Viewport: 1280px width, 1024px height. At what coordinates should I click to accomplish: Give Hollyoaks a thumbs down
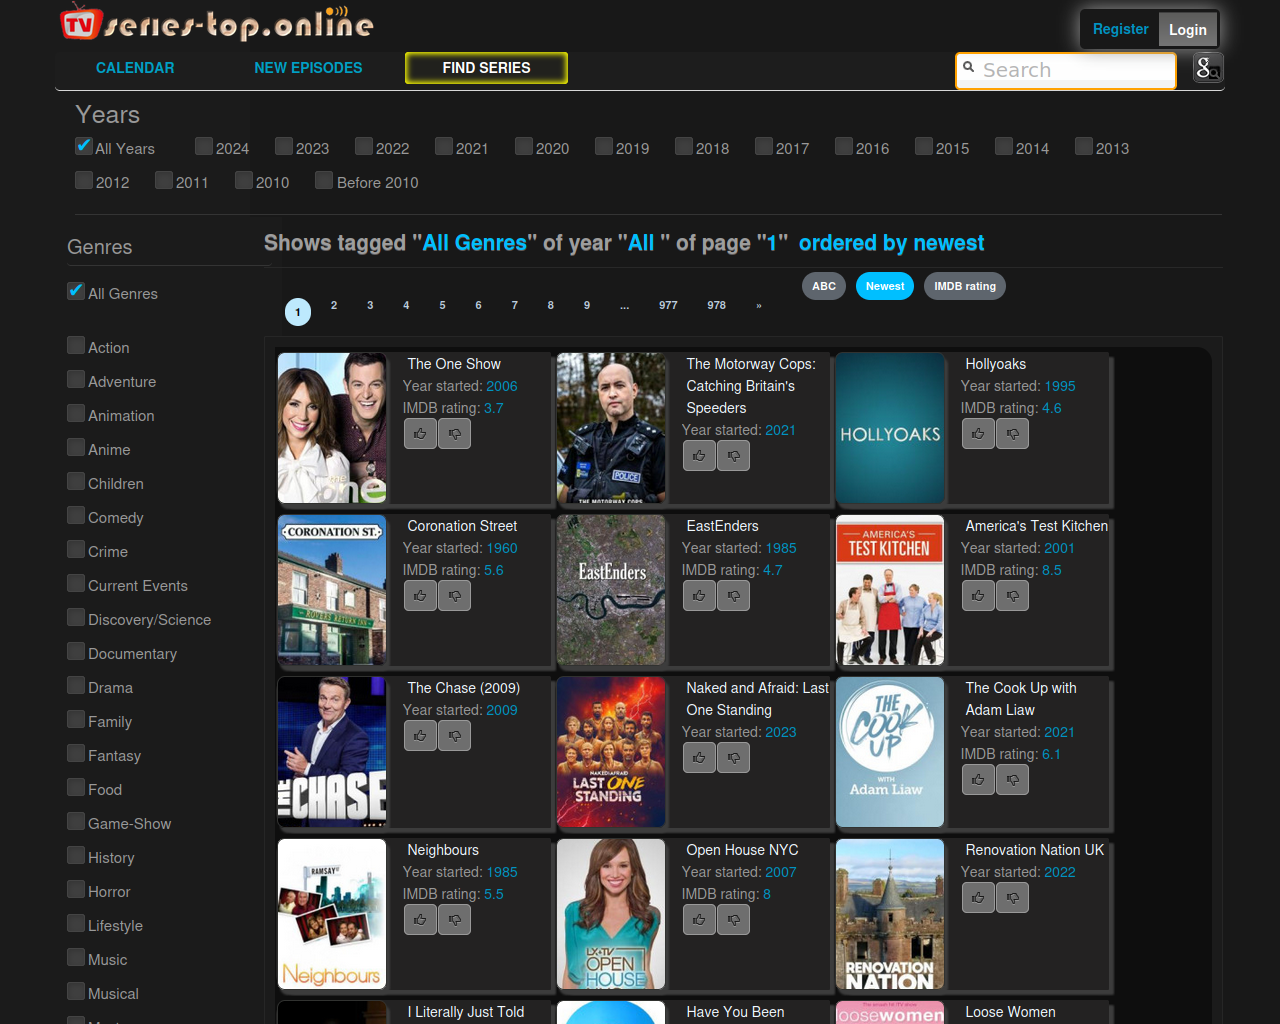1013,434
